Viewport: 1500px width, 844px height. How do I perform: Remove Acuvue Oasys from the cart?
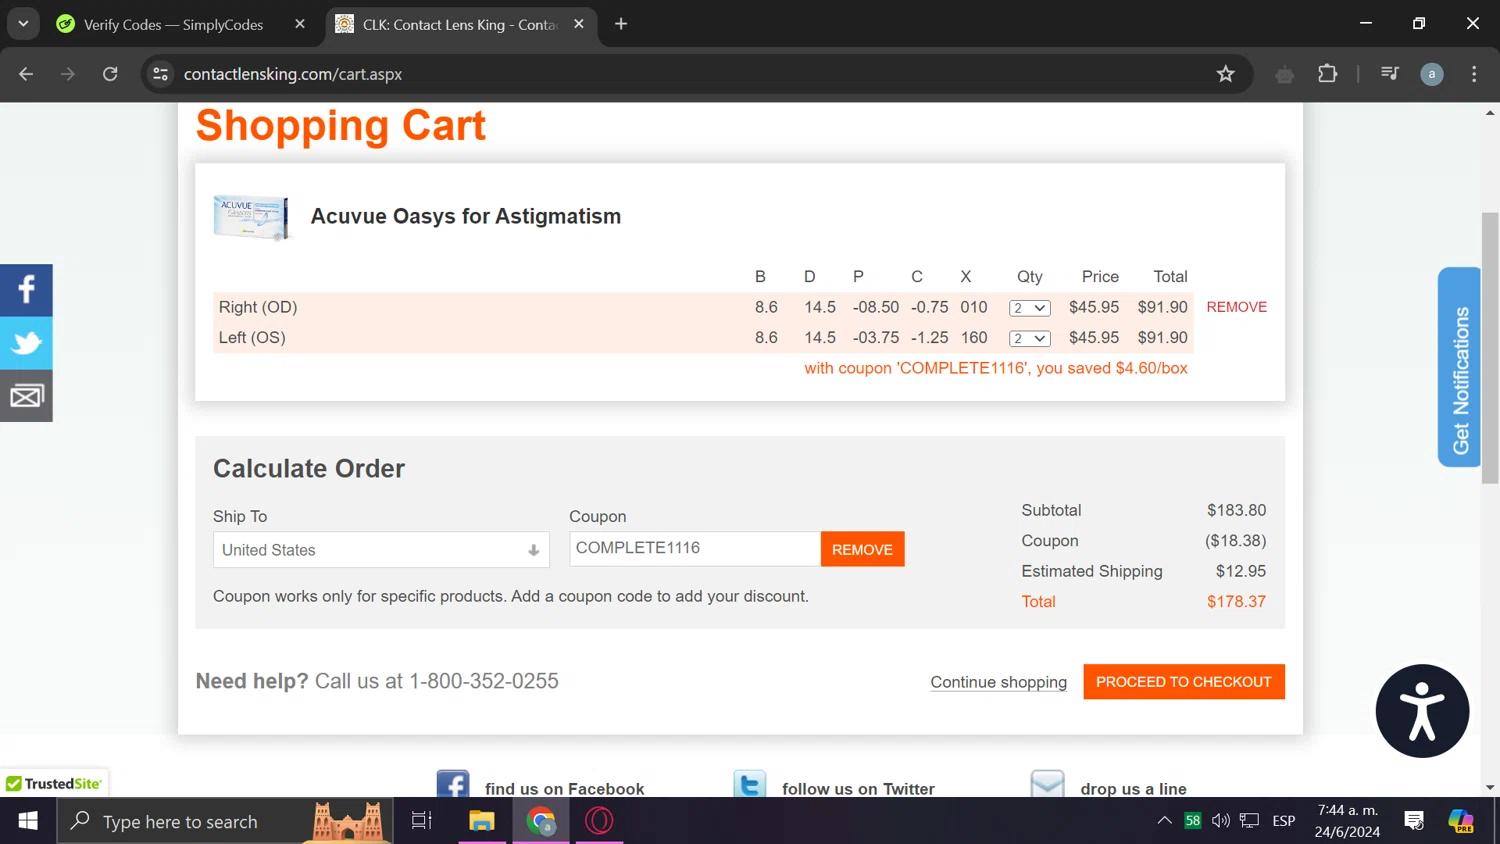point(1236,307)
